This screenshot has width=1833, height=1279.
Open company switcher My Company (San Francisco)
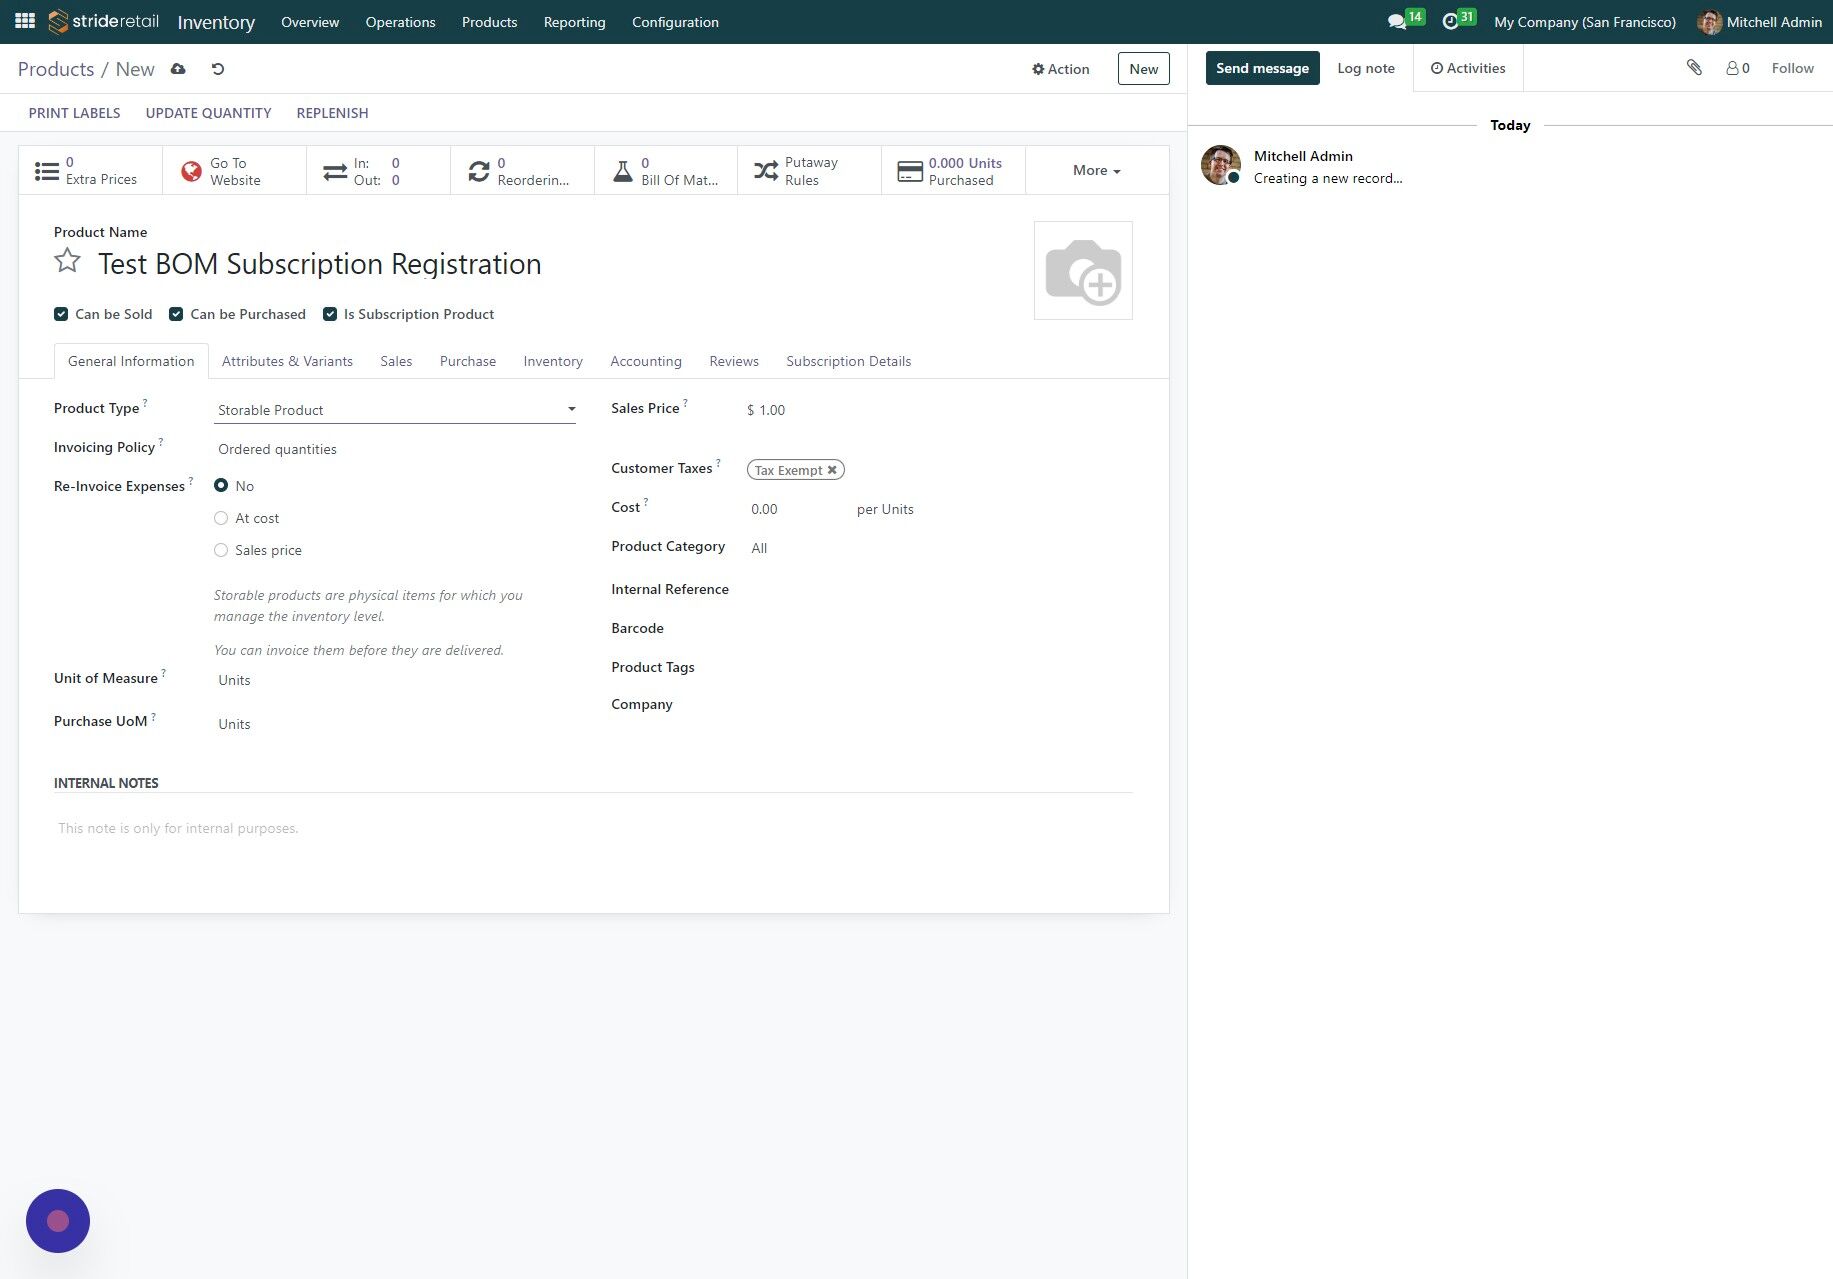pos(1585,22)
